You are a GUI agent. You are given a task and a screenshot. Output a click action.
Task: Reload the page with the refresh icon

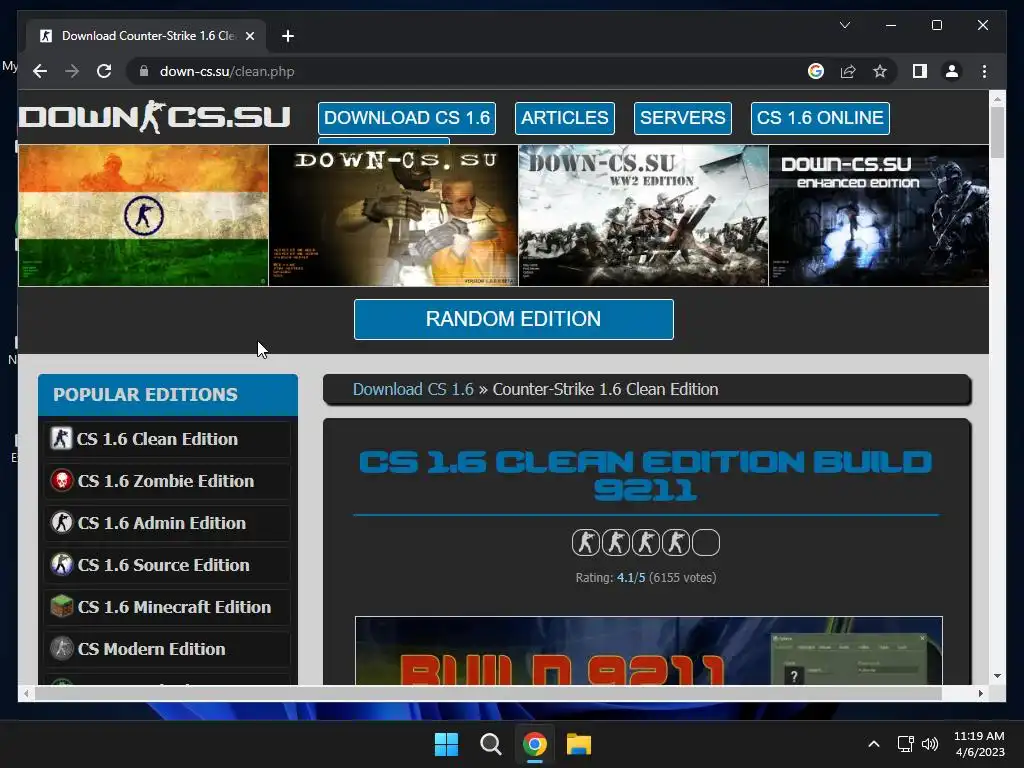coord(104,71)
